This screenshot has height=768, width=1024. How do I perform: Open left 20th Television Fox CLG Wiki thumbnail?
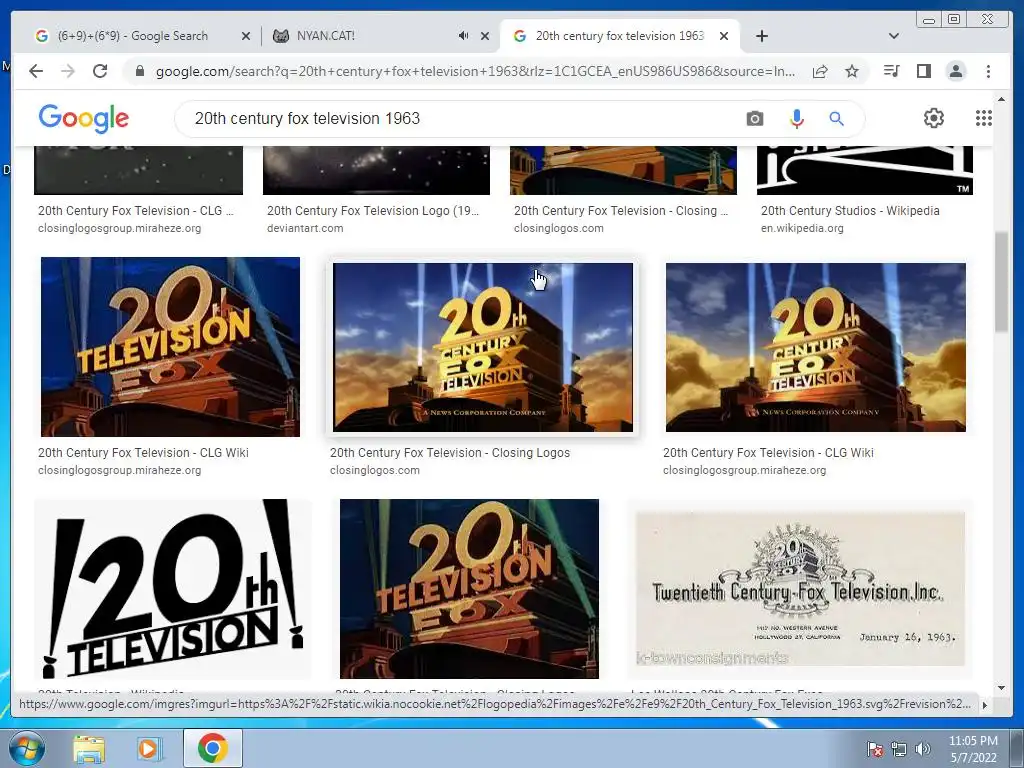click(170, 347)
